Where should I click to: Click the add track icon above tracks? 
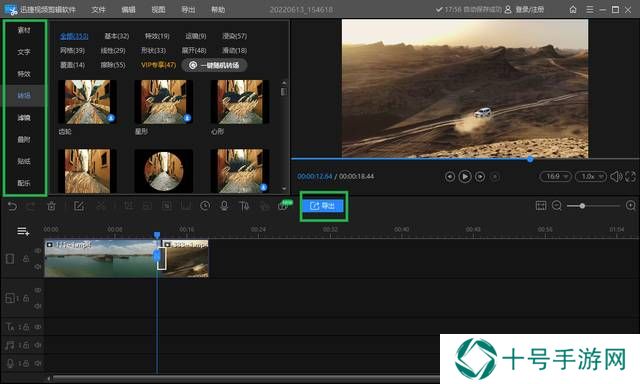click(x=23, y=232)
